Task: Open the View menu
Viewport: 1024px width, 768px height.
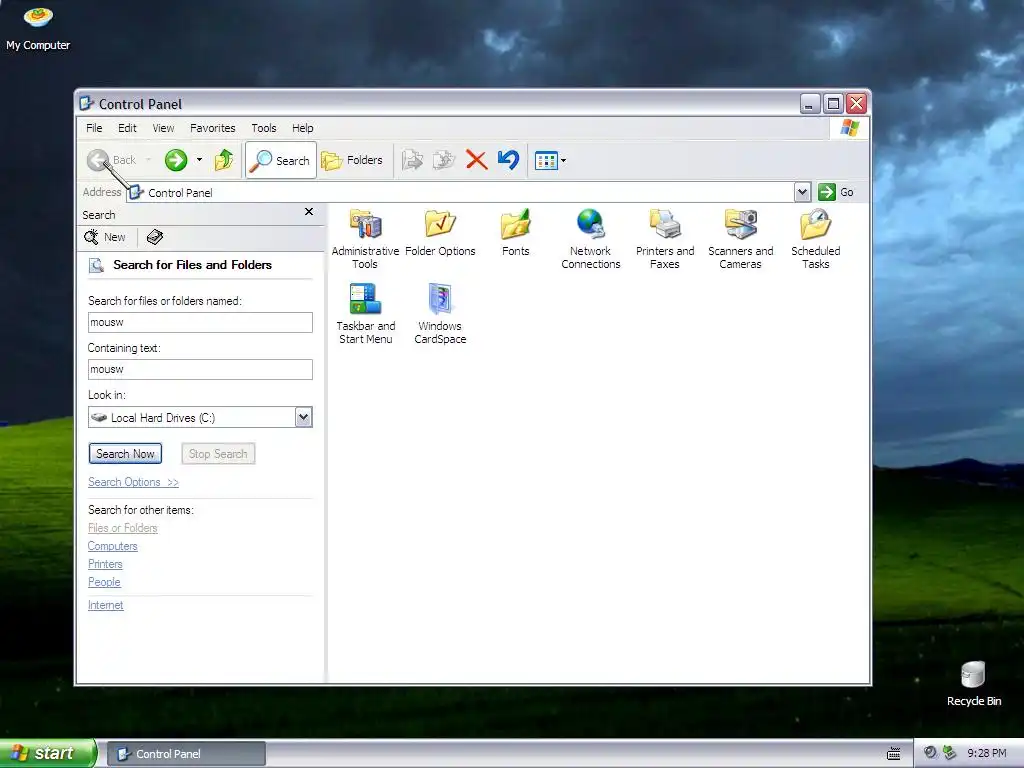Action: pyautogui.click(x=163, y=128)
